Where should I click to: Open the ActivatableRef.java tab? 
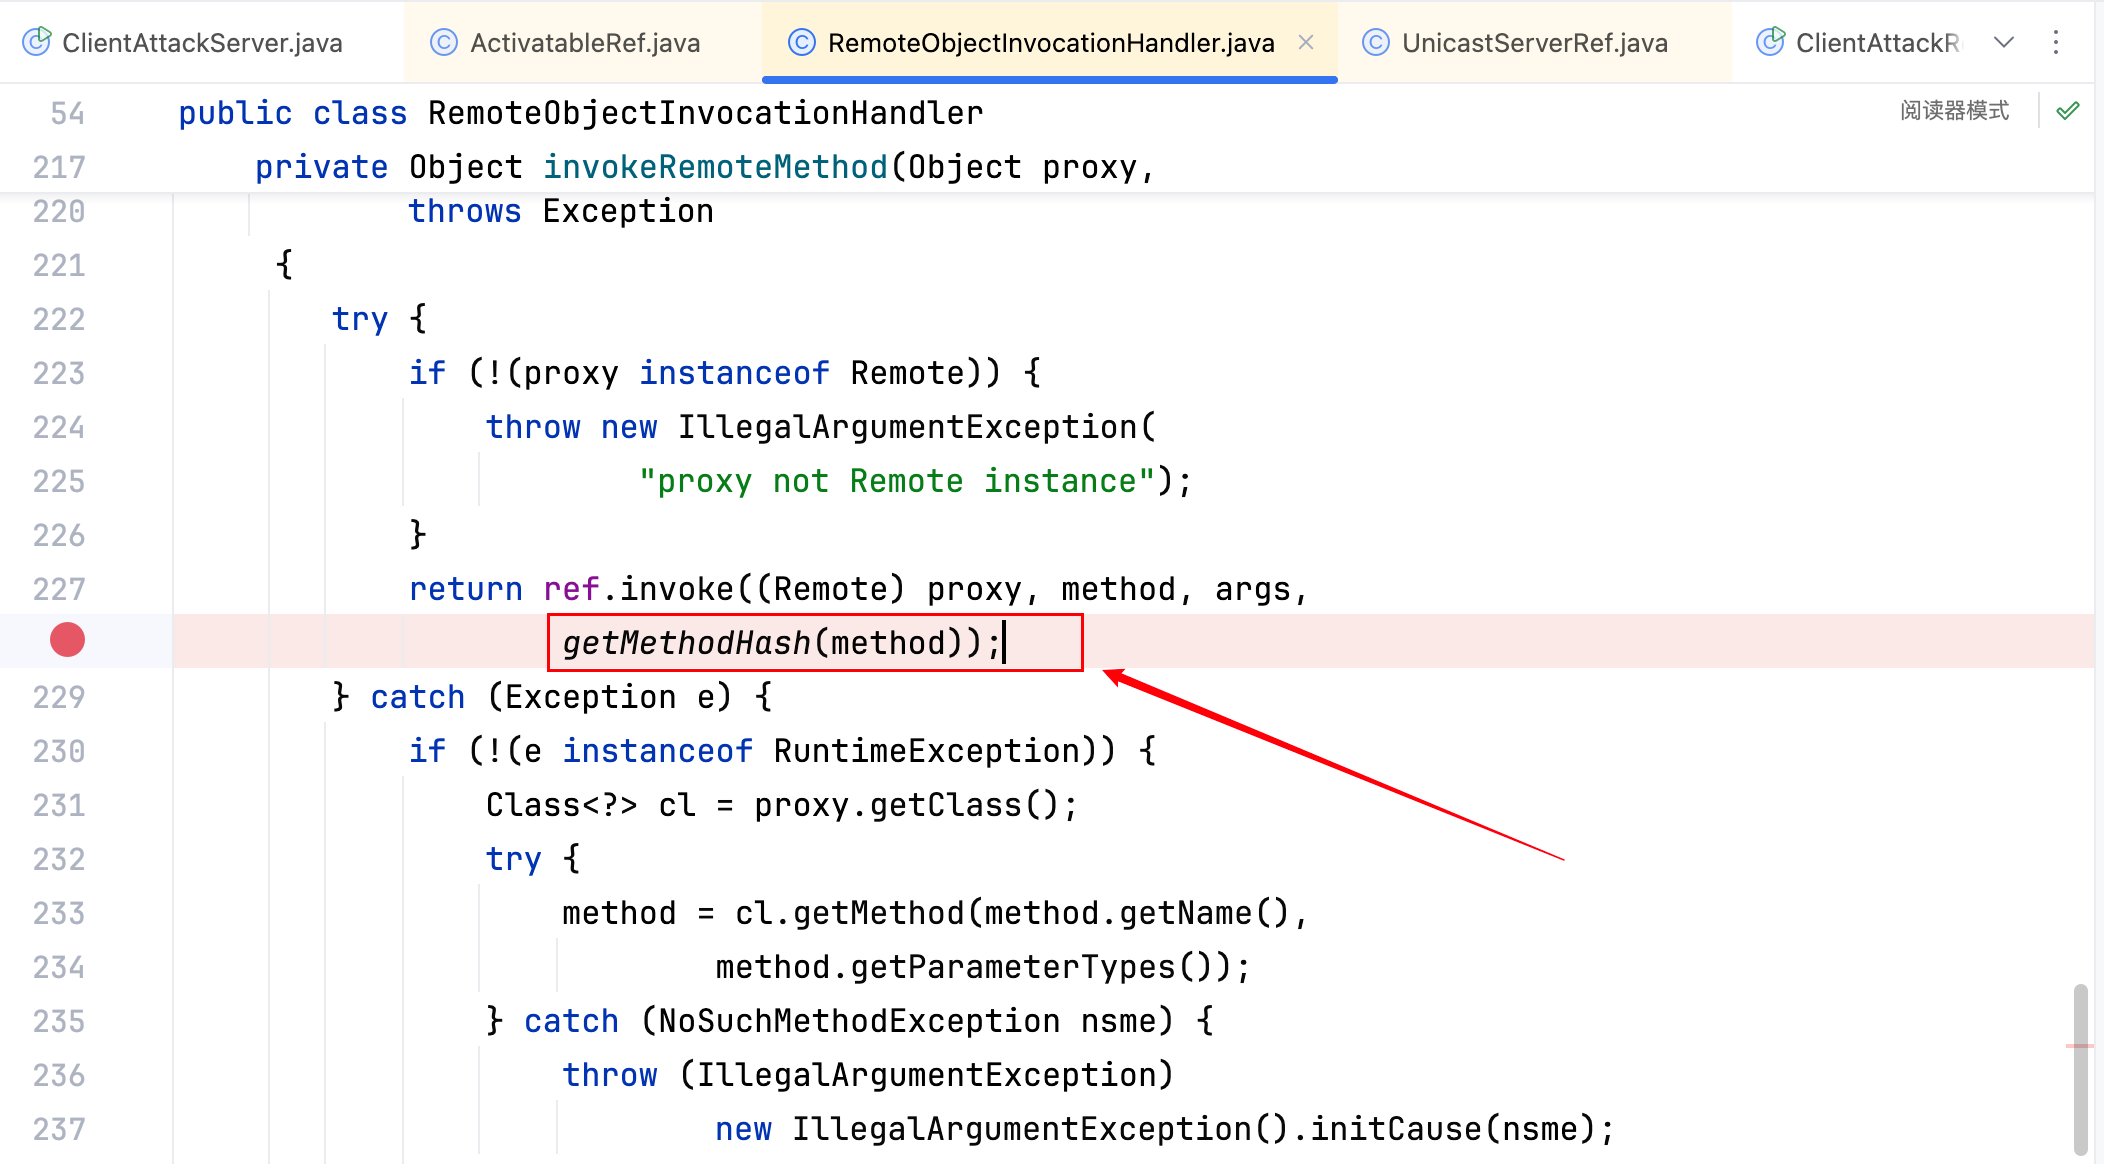point(584,43)
